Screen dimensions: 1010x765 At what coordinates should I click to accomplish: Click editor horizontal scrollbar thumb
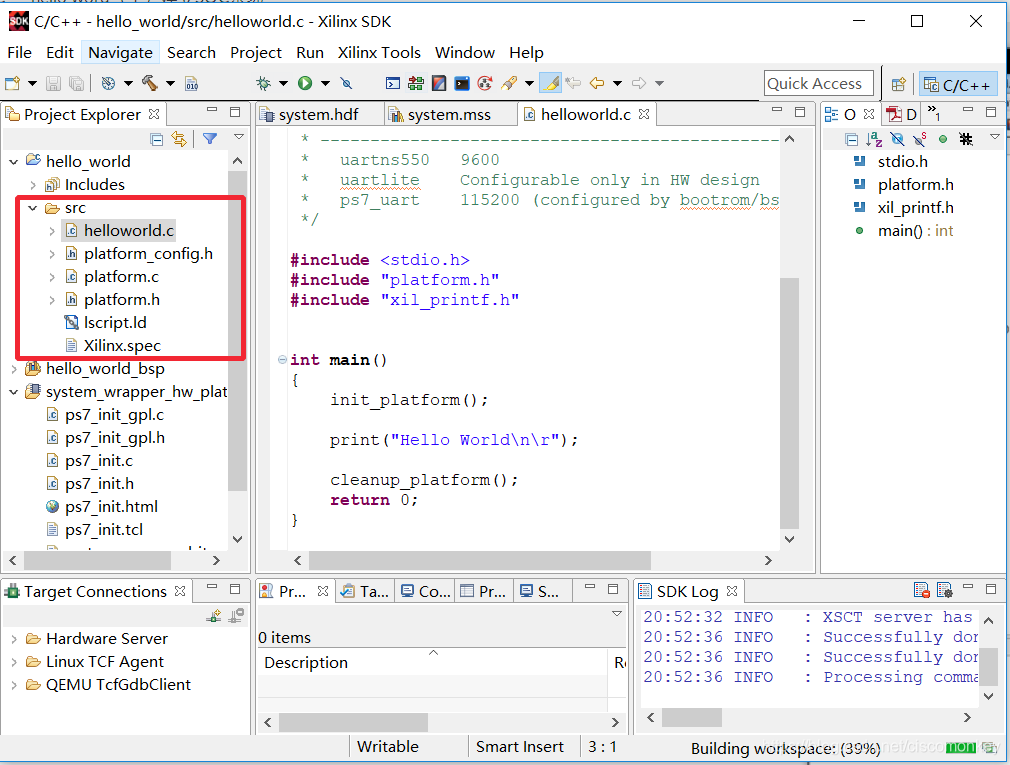click(479, 560)
